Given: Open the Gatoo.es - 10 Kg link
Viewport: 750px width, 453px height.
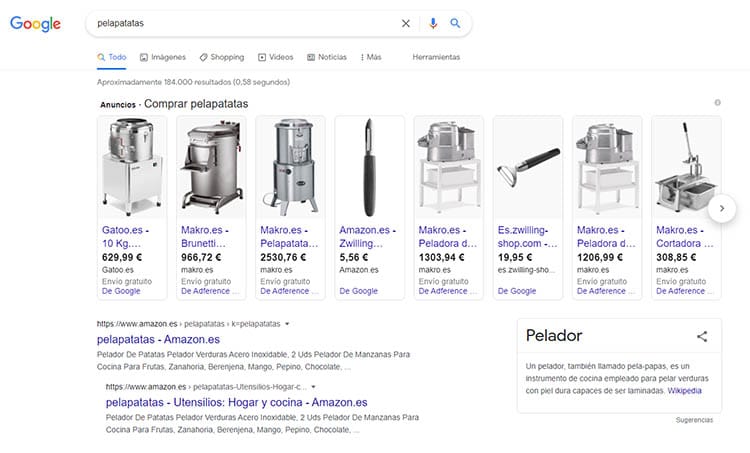Looking at the screenshot, I should [x=125, y=237].
